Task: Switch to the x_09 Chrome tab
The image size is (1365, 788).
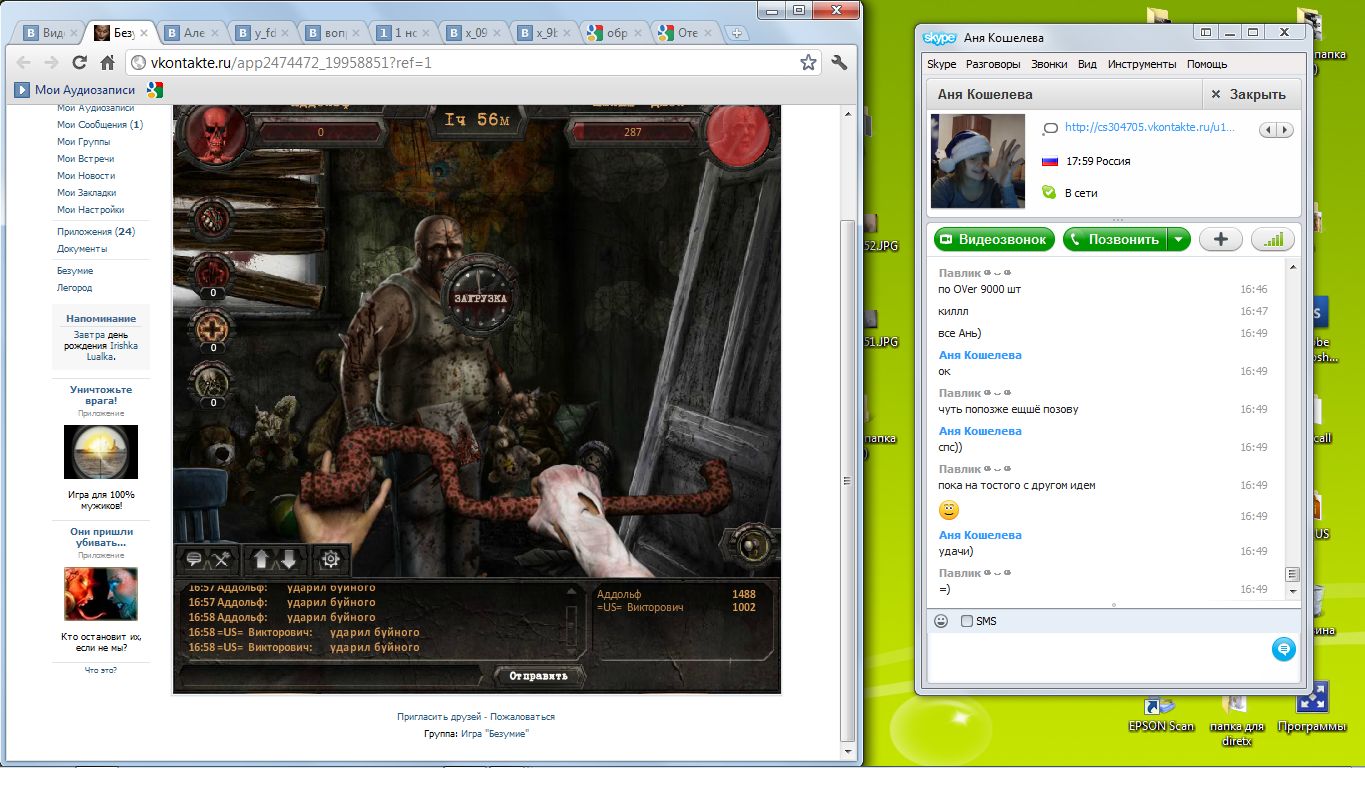Action: [x=476, y=33]
